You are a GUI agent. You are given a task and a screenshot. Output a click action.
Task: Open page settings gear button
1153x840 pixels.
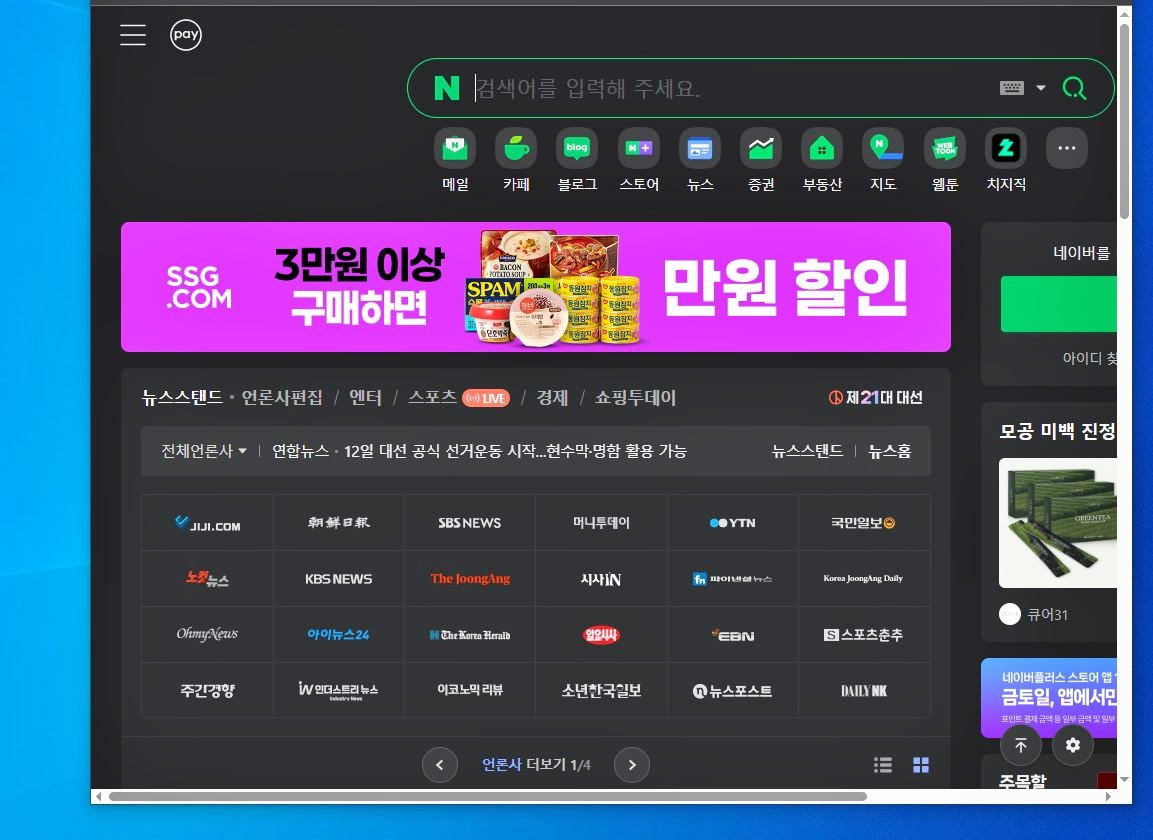(x=1073, y=745)
